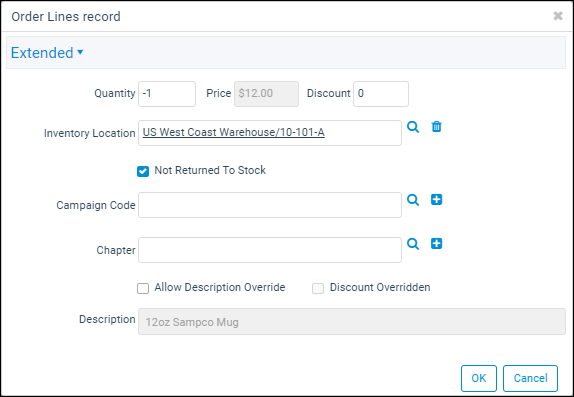574x397 pixels.
Task: Click the $12.00 Price field
Action: pyautogui.click(x=266, y=94)
